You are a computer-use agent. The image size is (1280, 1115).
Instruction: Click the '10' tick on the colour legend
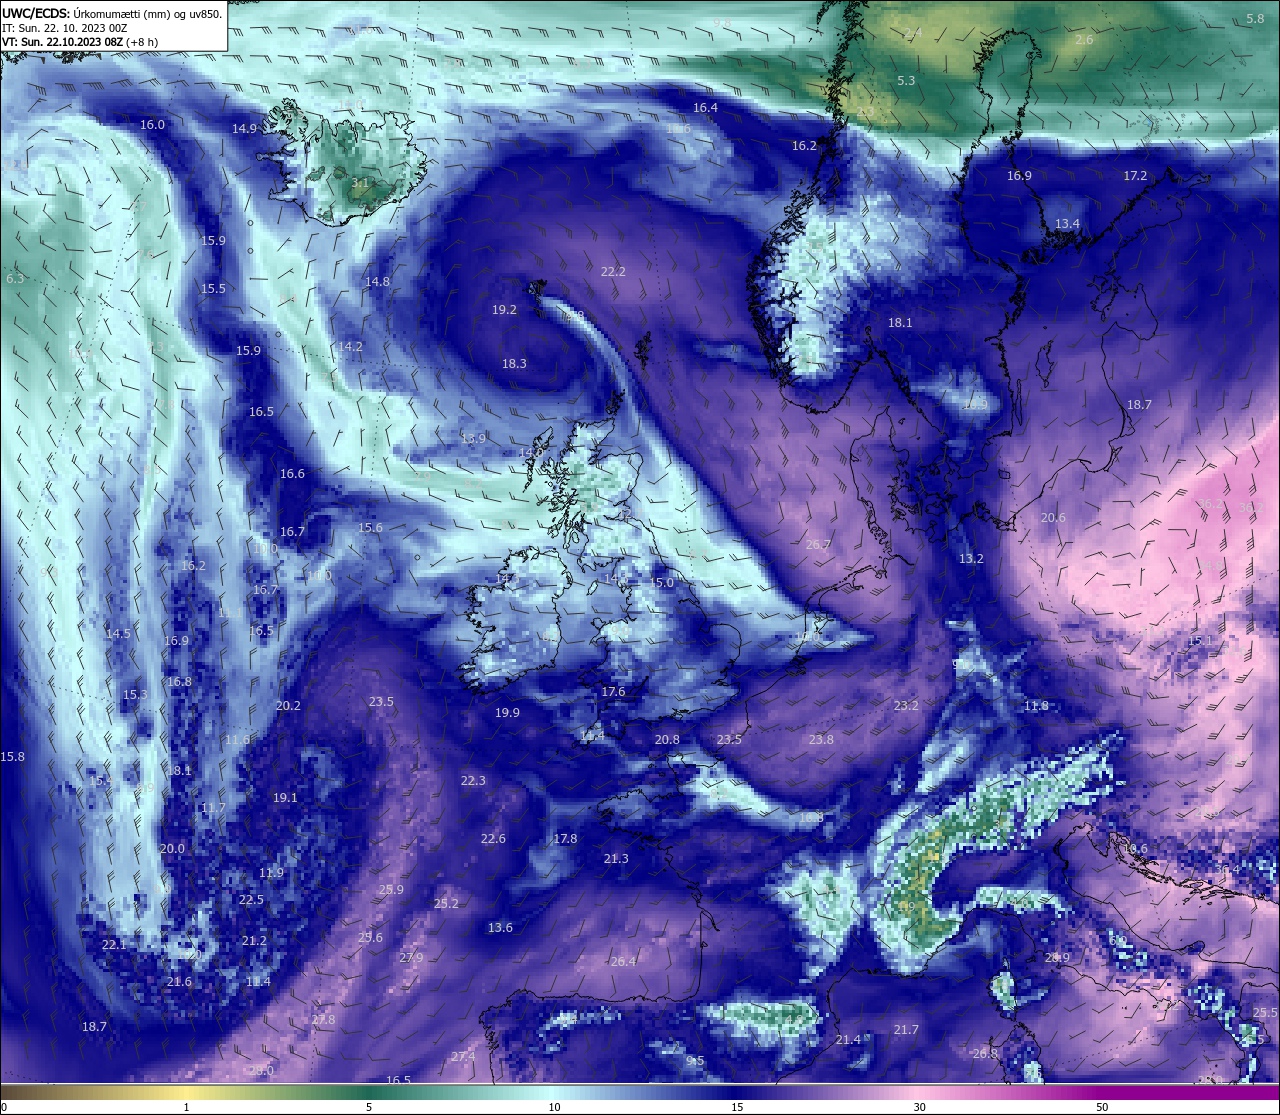[x=554, y=1107]
